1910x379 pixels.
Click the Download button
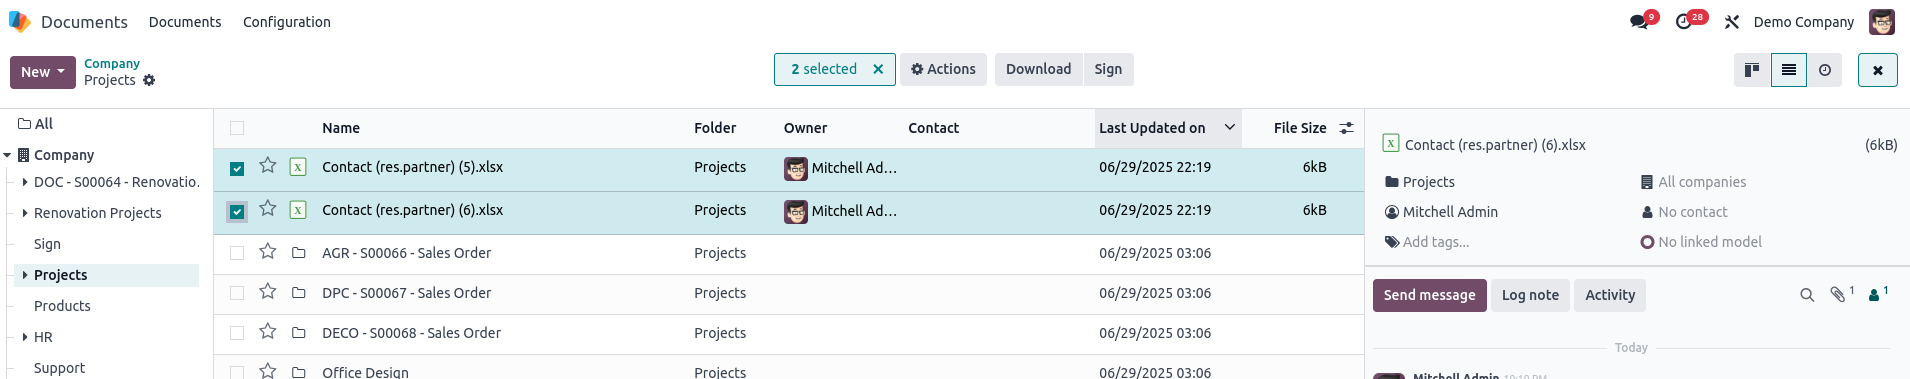tap(1038, 69)
